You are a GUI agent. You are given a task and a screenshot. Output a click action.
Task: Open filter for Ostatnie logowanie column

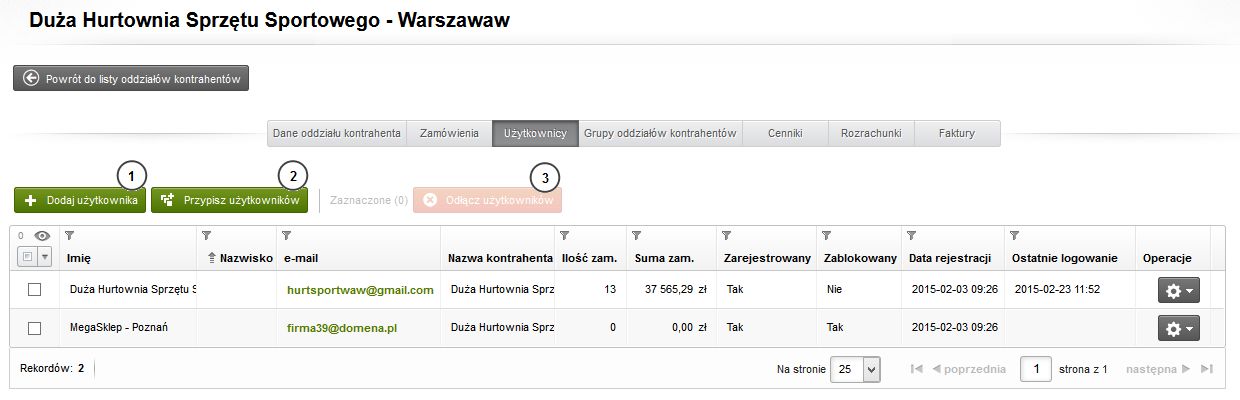(1015, 236)
